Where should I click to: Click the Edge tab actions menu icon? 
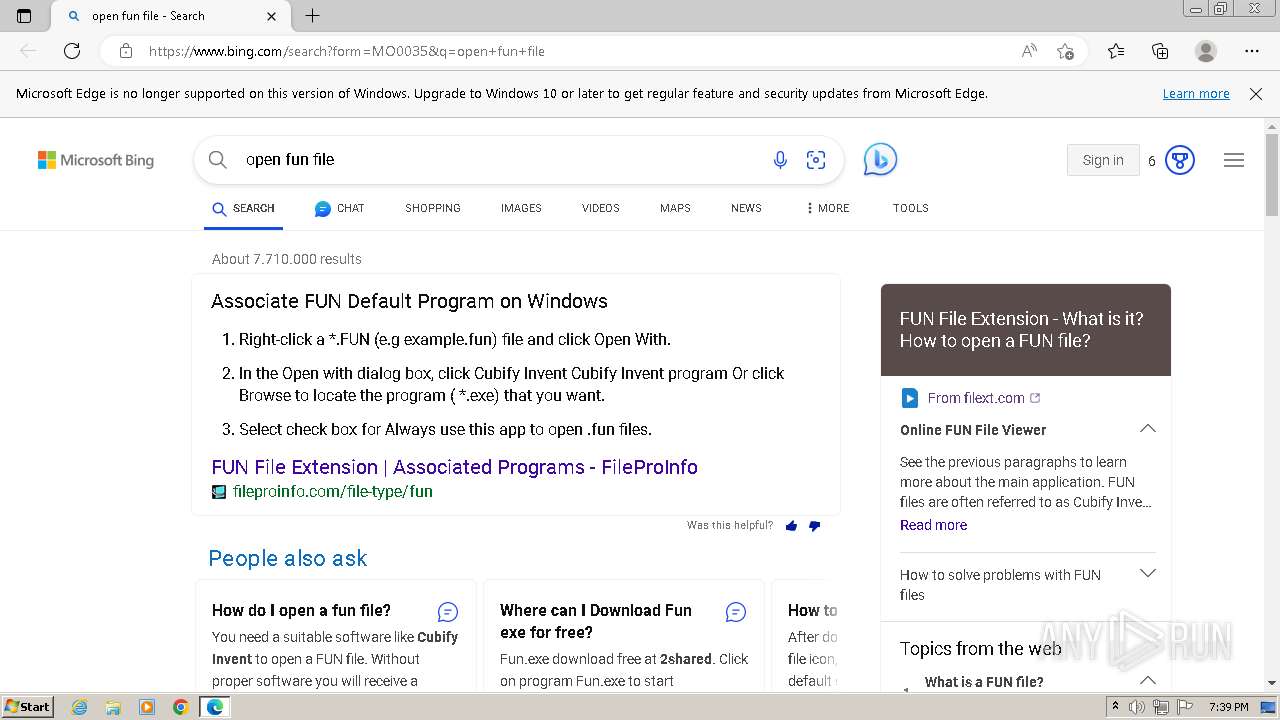tap(24, 16)
